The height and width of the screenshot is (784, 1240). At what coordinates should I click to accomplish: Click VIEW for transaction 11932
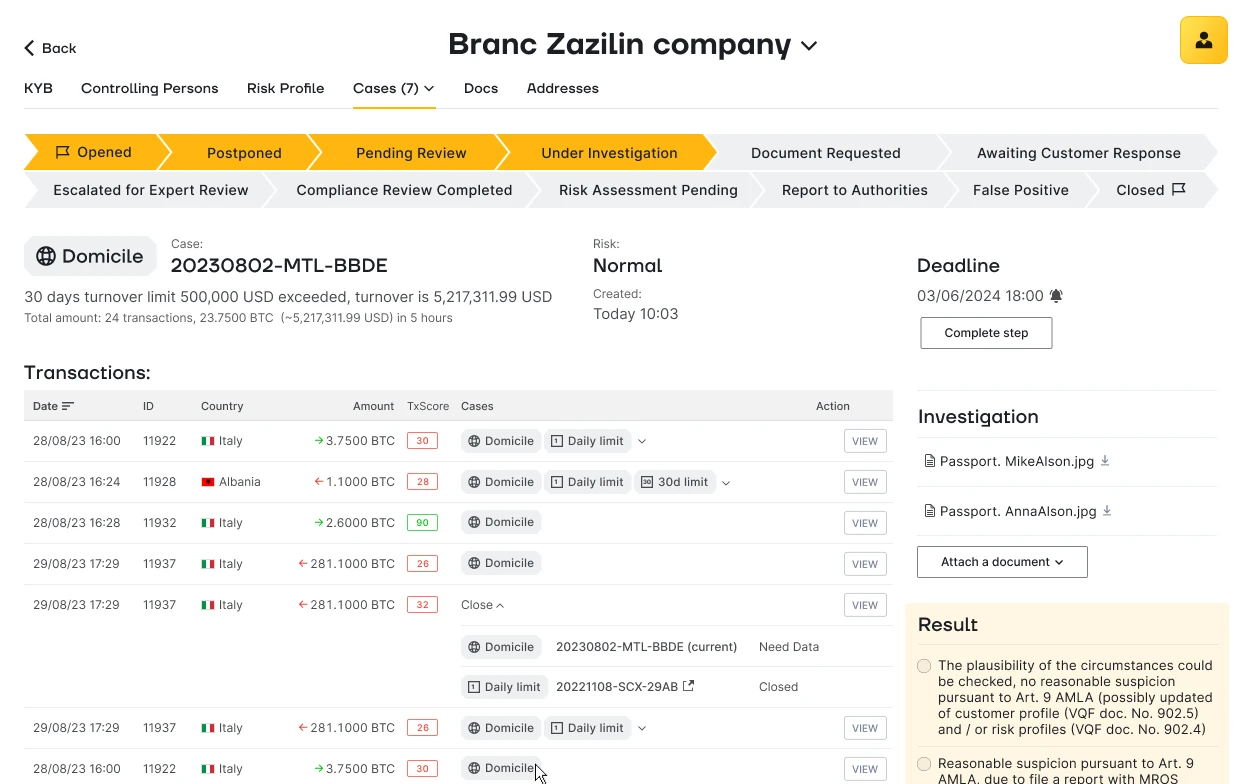865,523
